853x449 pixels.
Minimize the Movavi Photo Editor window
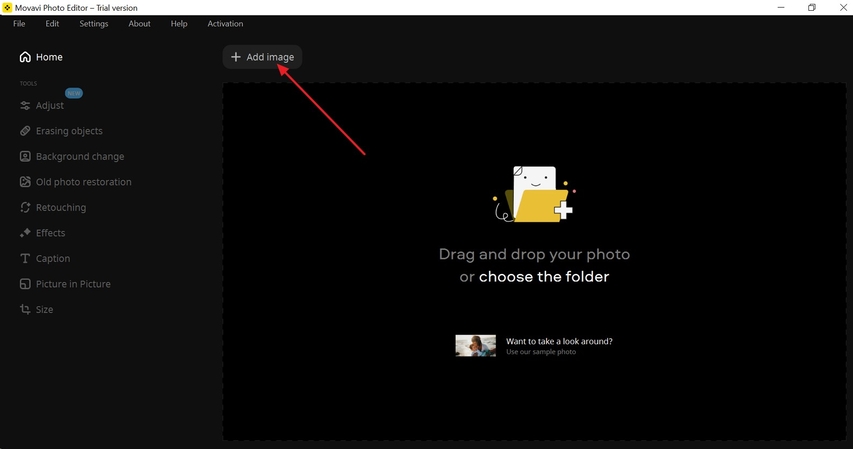click(781, 8)
